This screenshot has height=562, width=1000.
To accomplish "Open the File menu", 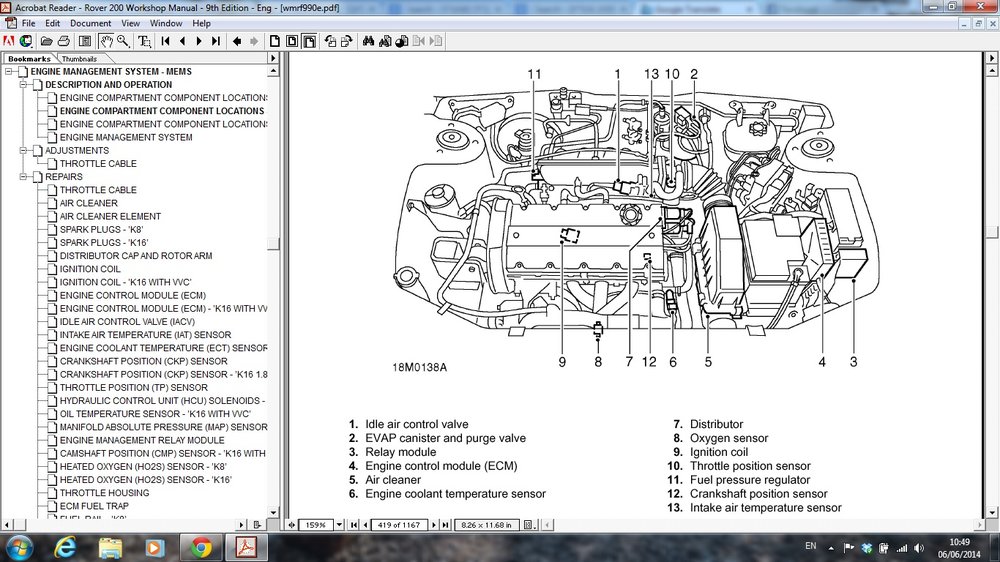I will pos(29,23).
